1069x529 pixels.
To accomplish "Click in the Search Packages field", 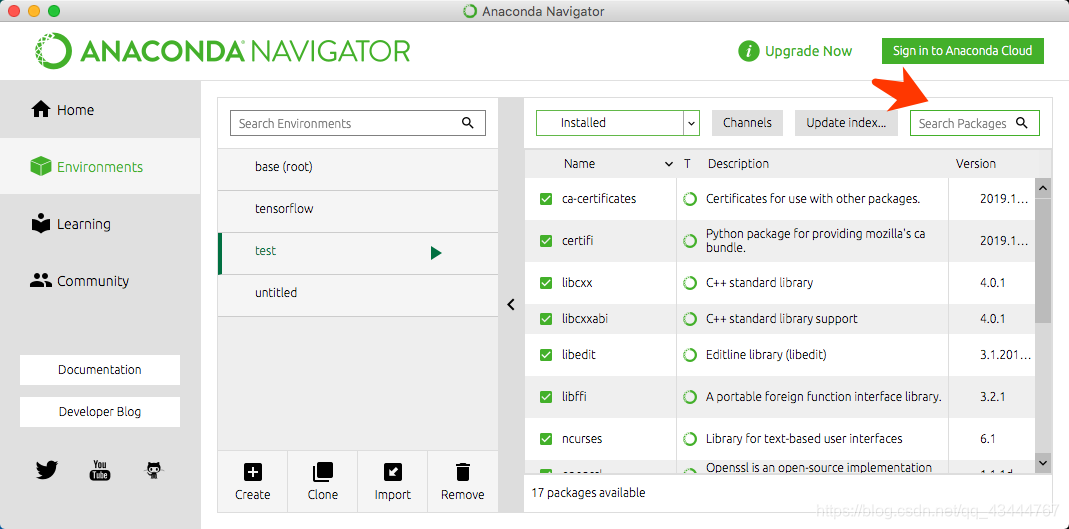I will click(975, 123).
